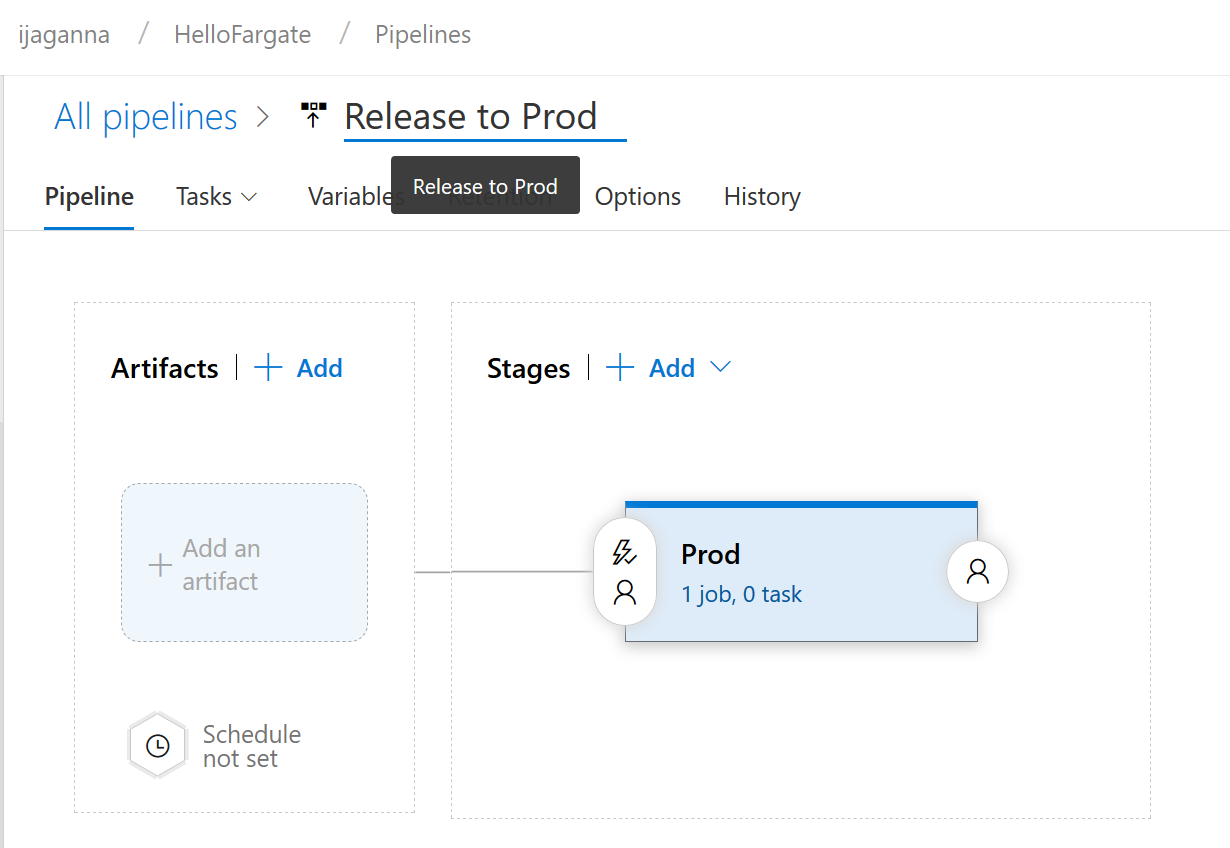Click the All pipelines breadcrumb link
1230x848 pixels.
[146, 117]
